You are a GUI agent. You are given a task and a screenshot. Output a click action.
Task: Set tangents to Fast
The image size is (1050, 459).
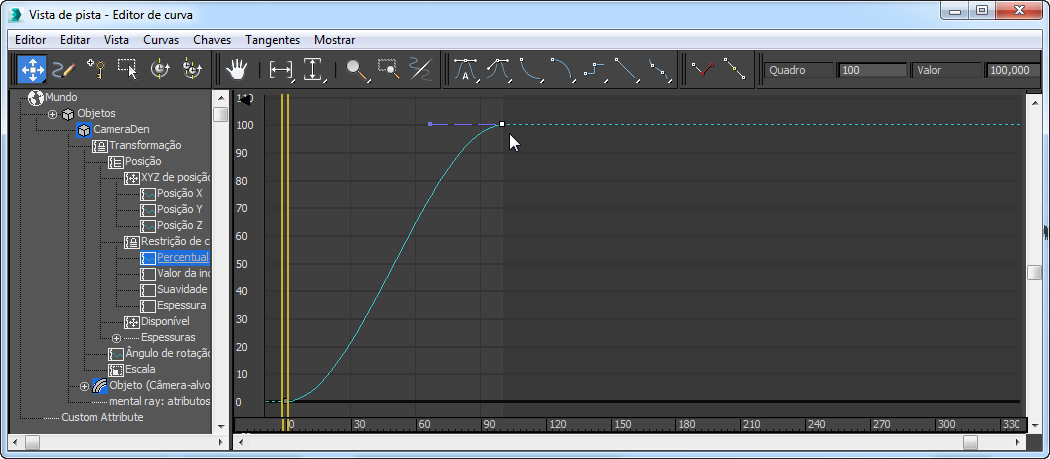530,69
